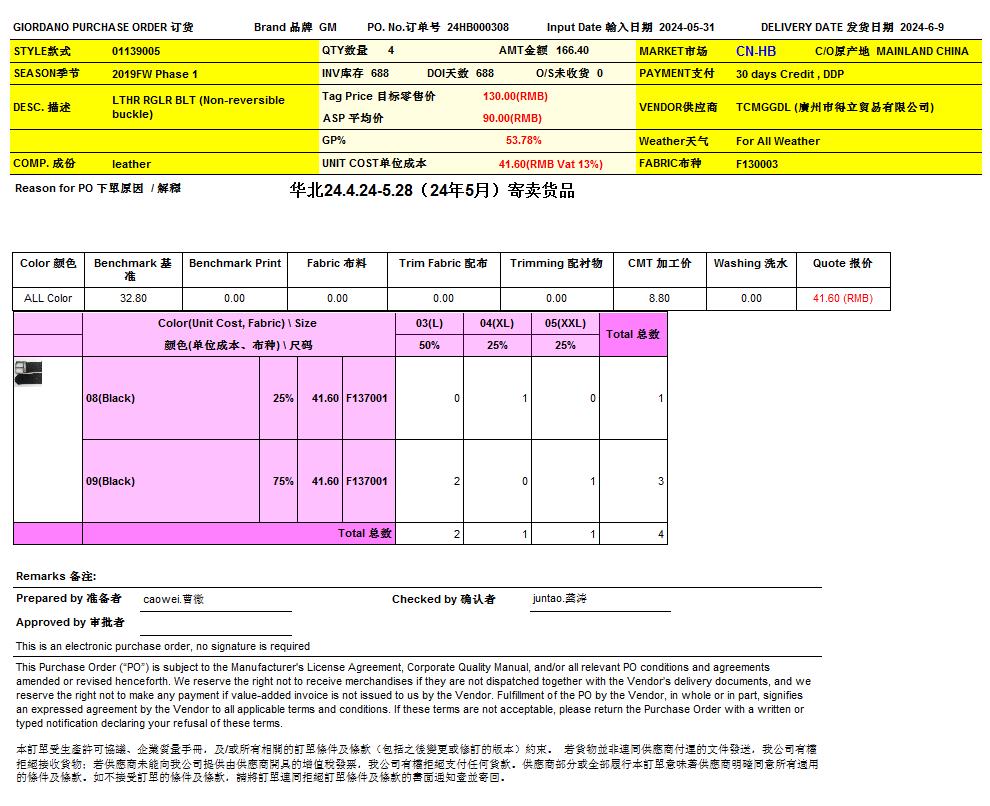The height and width of the screenshot is (806, 990).
Task: Click the 30 days Credit payment terms
Action: (x=789, y=74)
